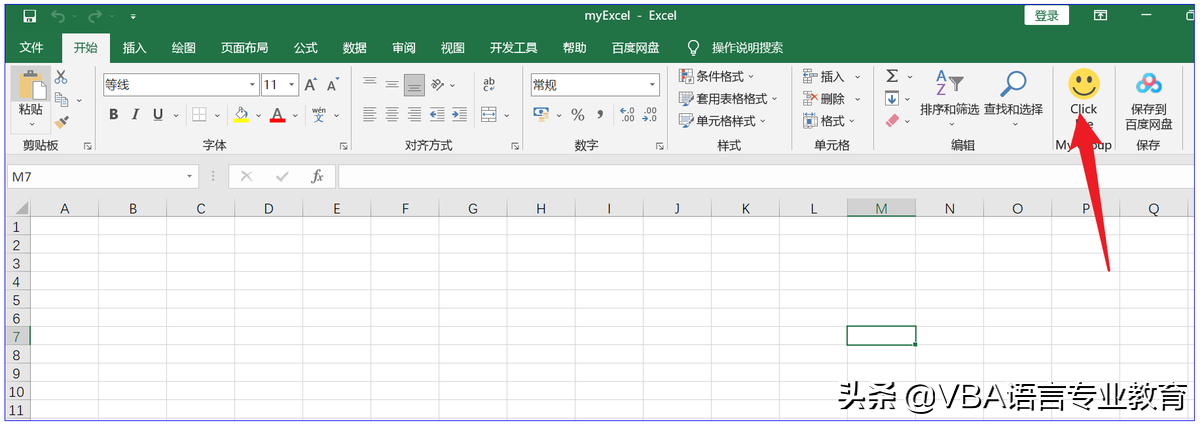This screenshot has width=1200, height=425.
Task: Apply percent style format
Action: pos(578,115)
